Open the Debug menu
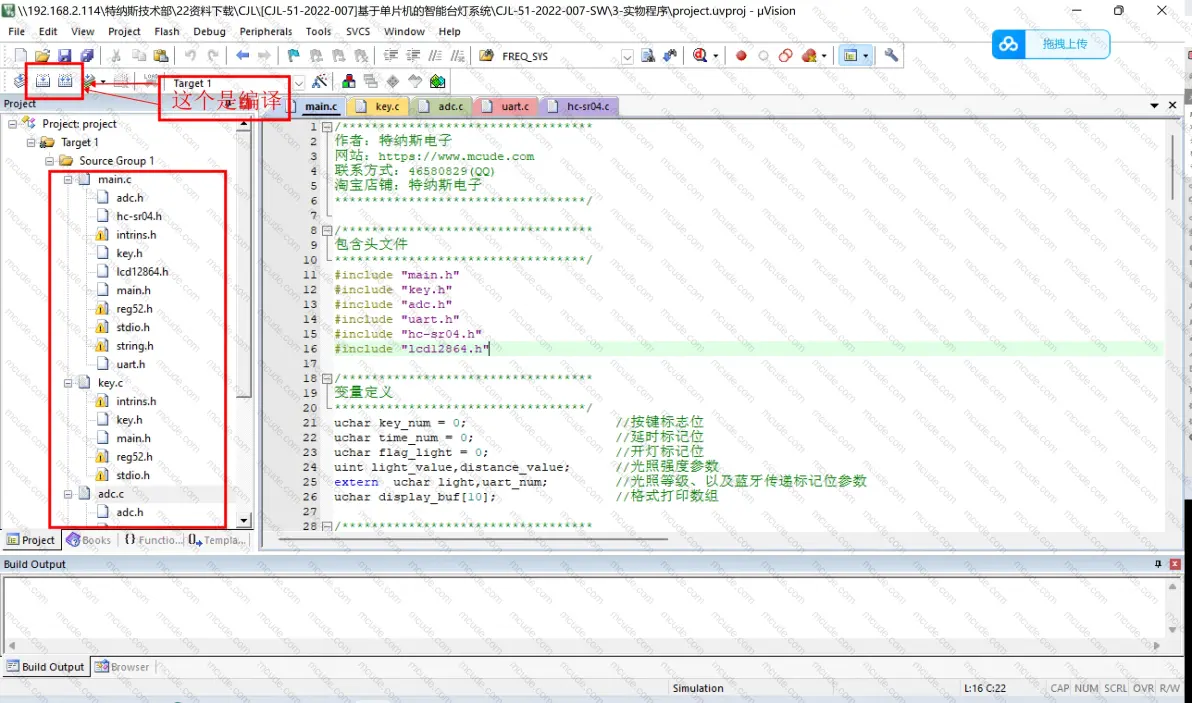 [209, 31]
